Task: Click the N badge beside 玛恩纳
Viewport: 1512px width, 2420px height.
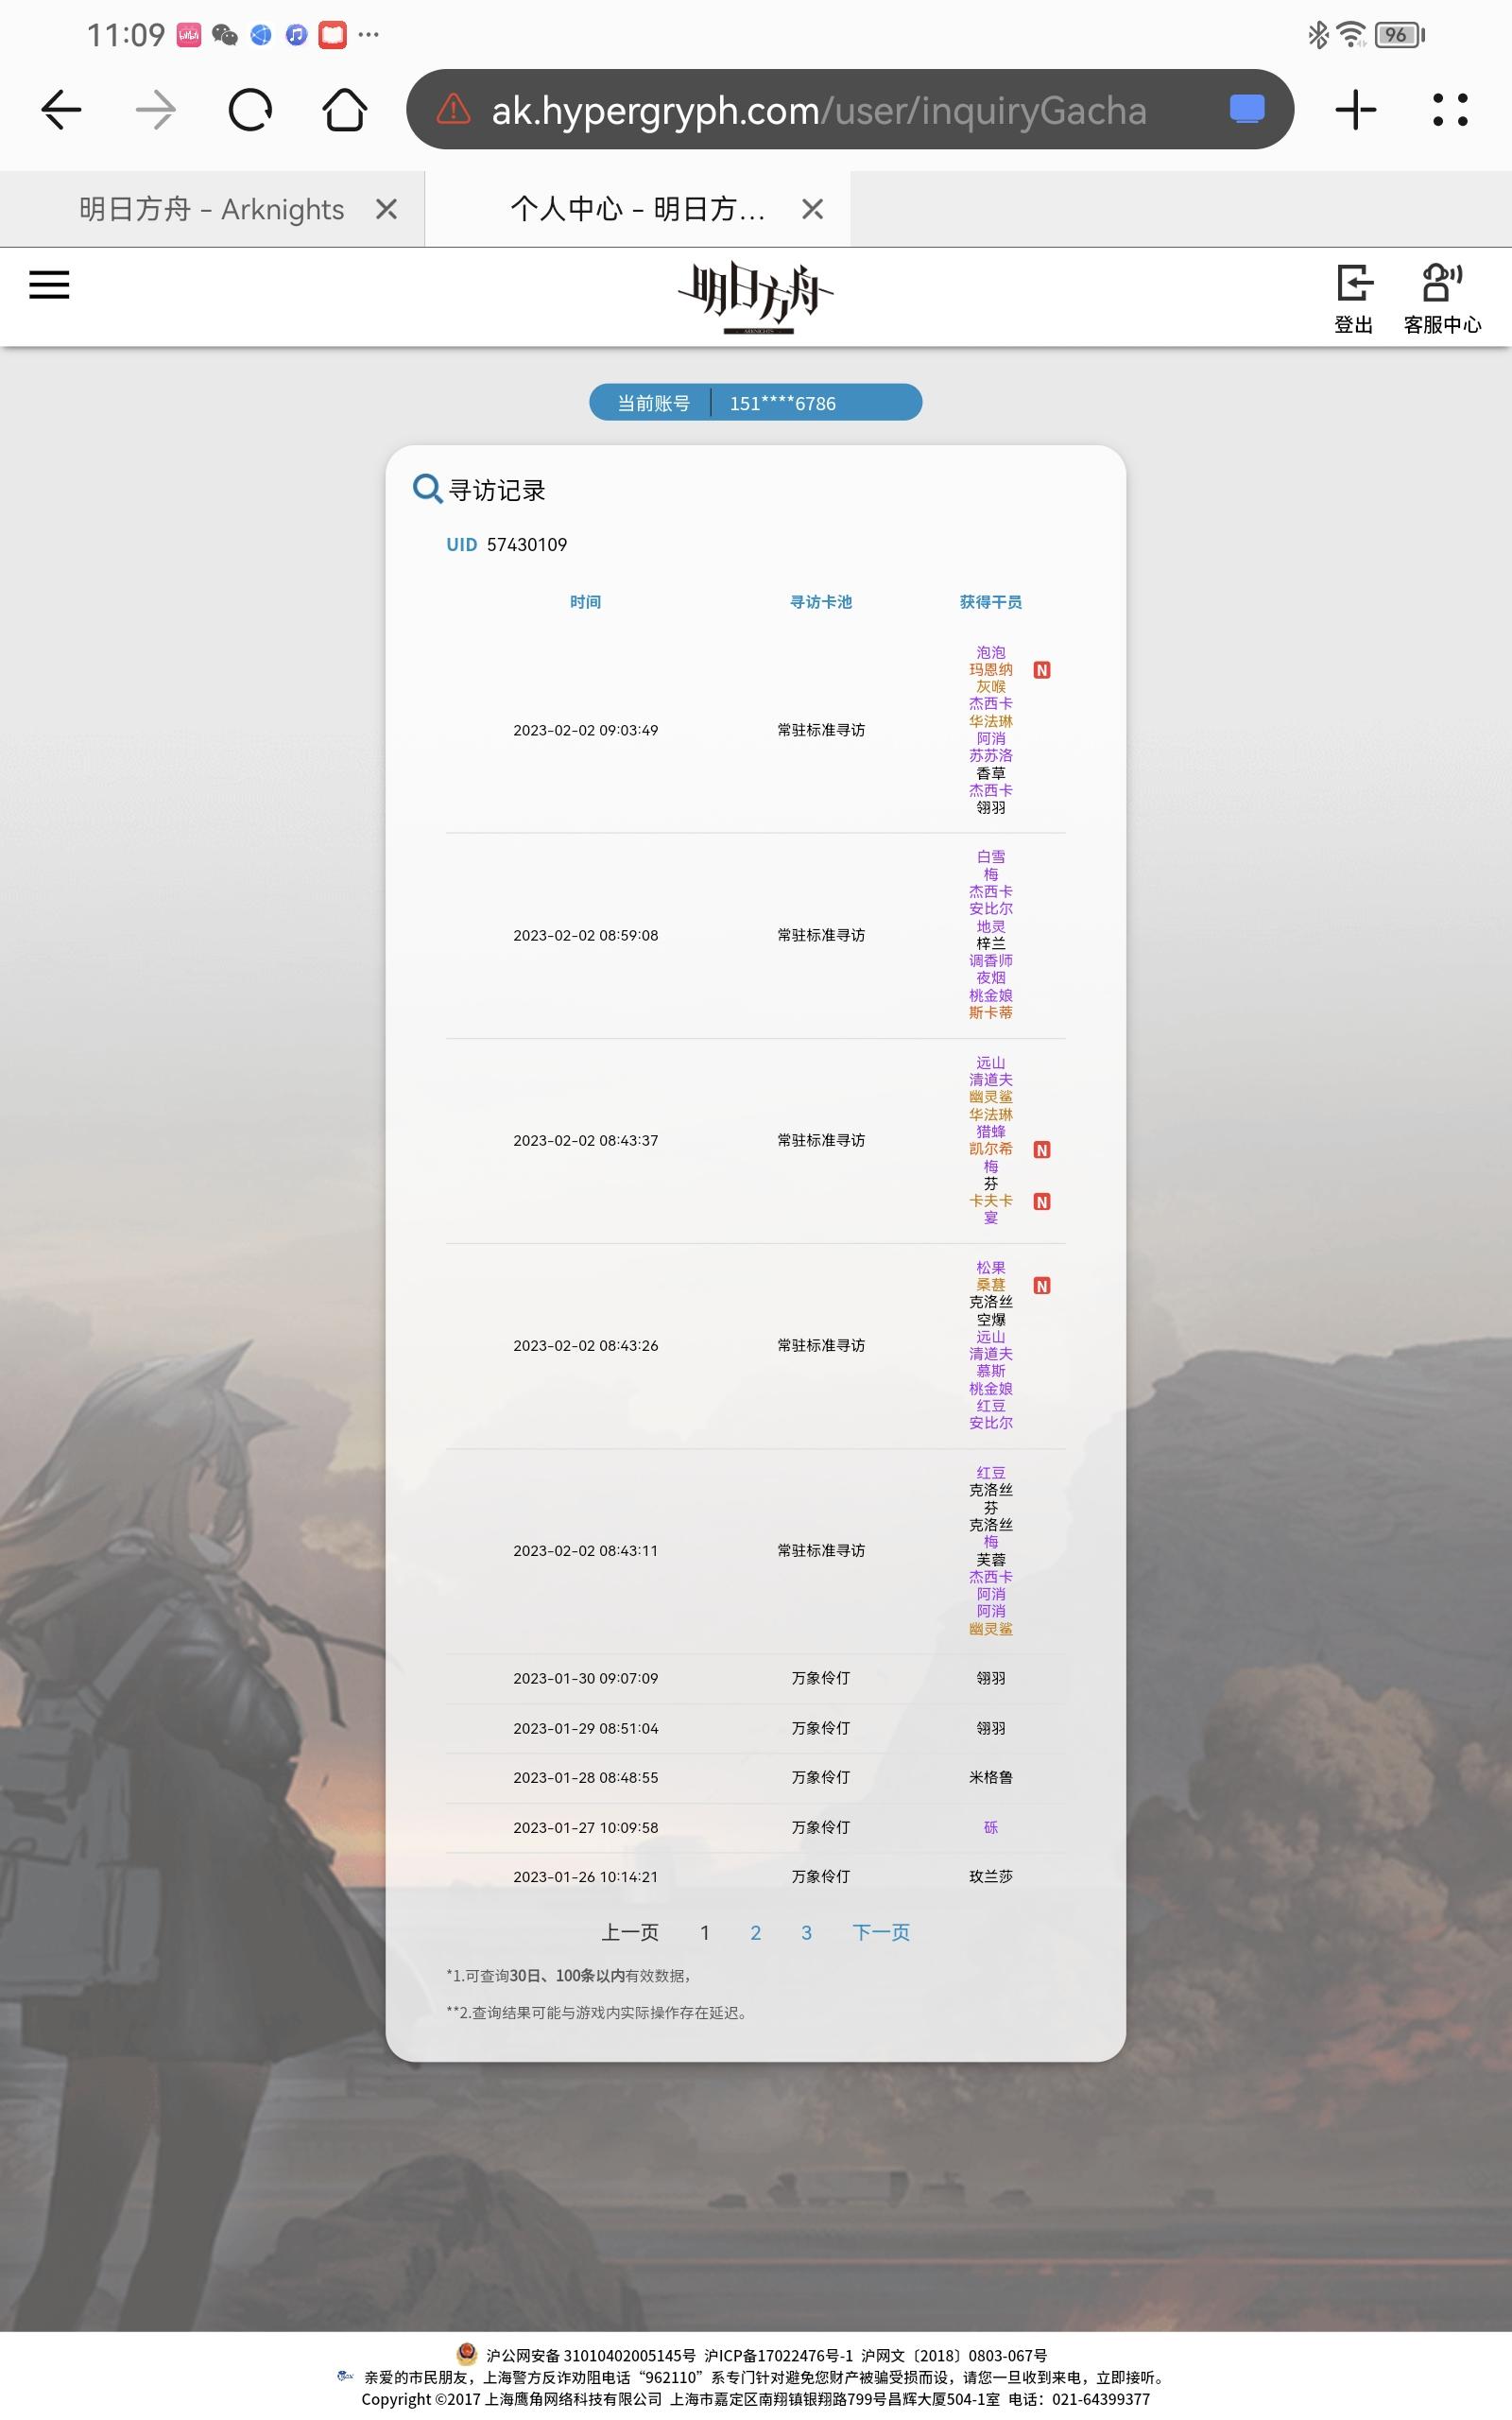Action: [x=1042, y=670]
